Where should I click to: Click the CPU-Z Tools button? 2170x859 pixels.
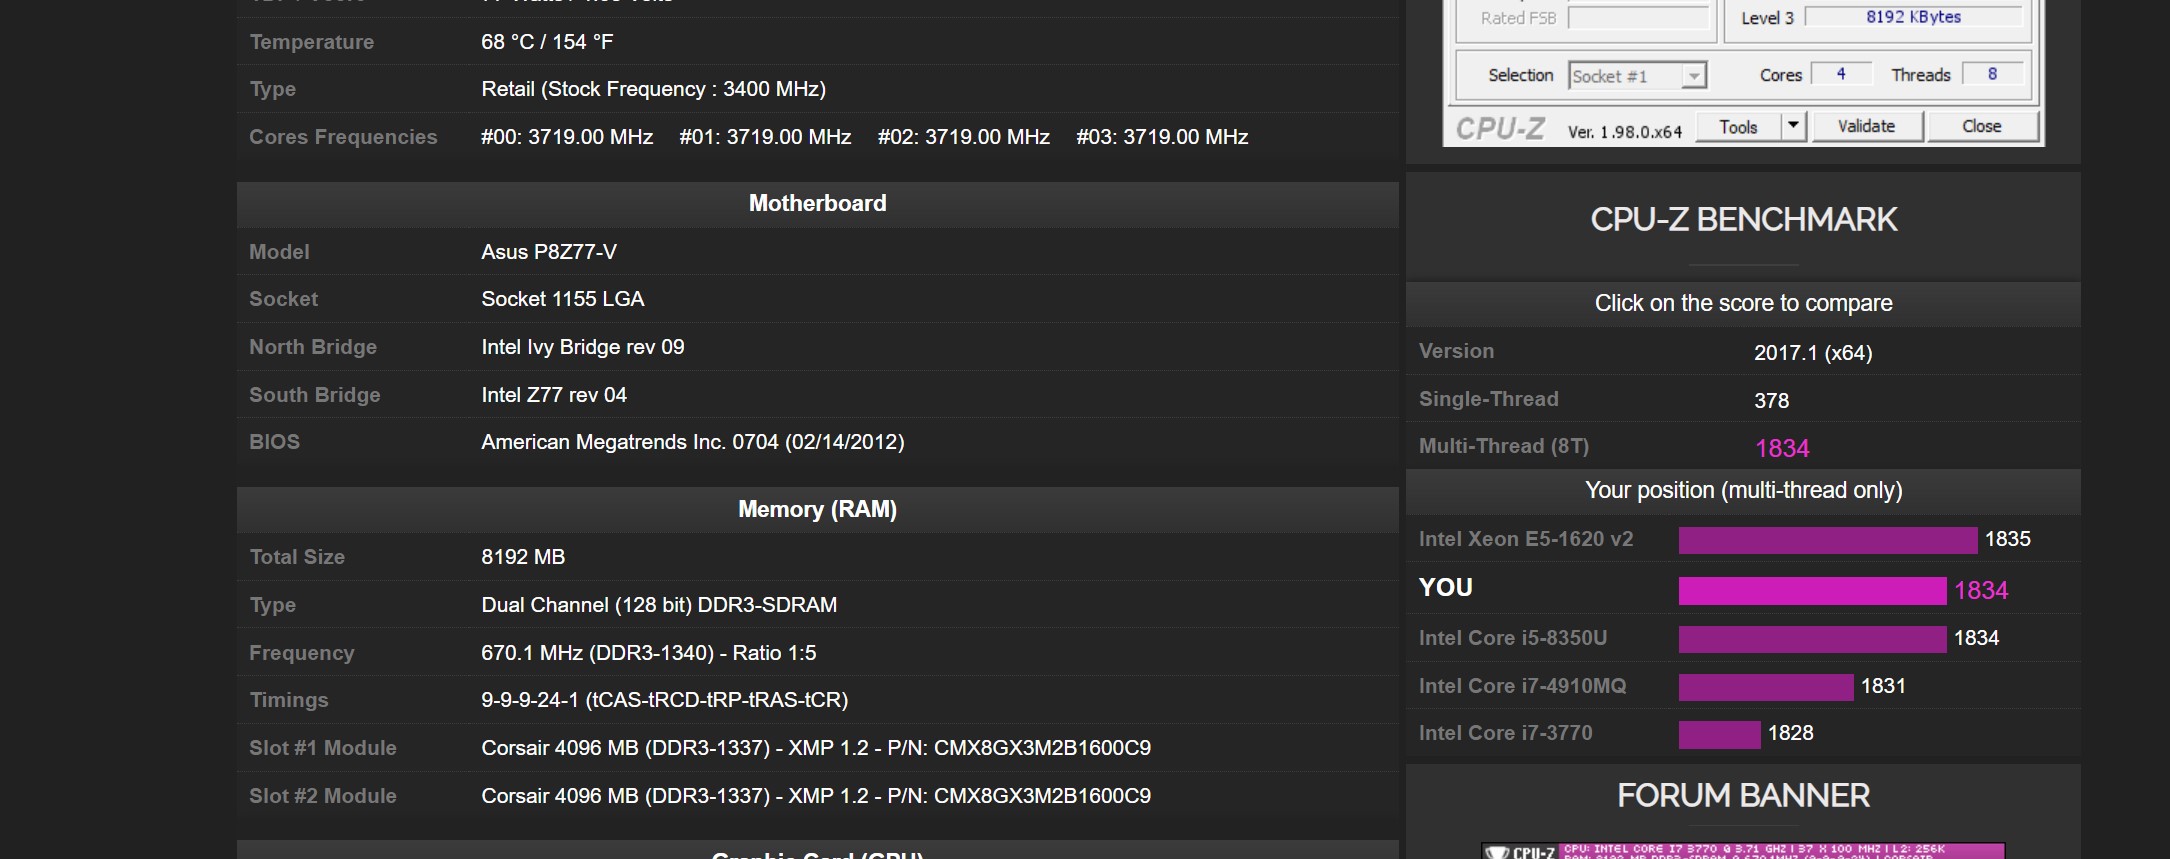(x=1739, y=127)
